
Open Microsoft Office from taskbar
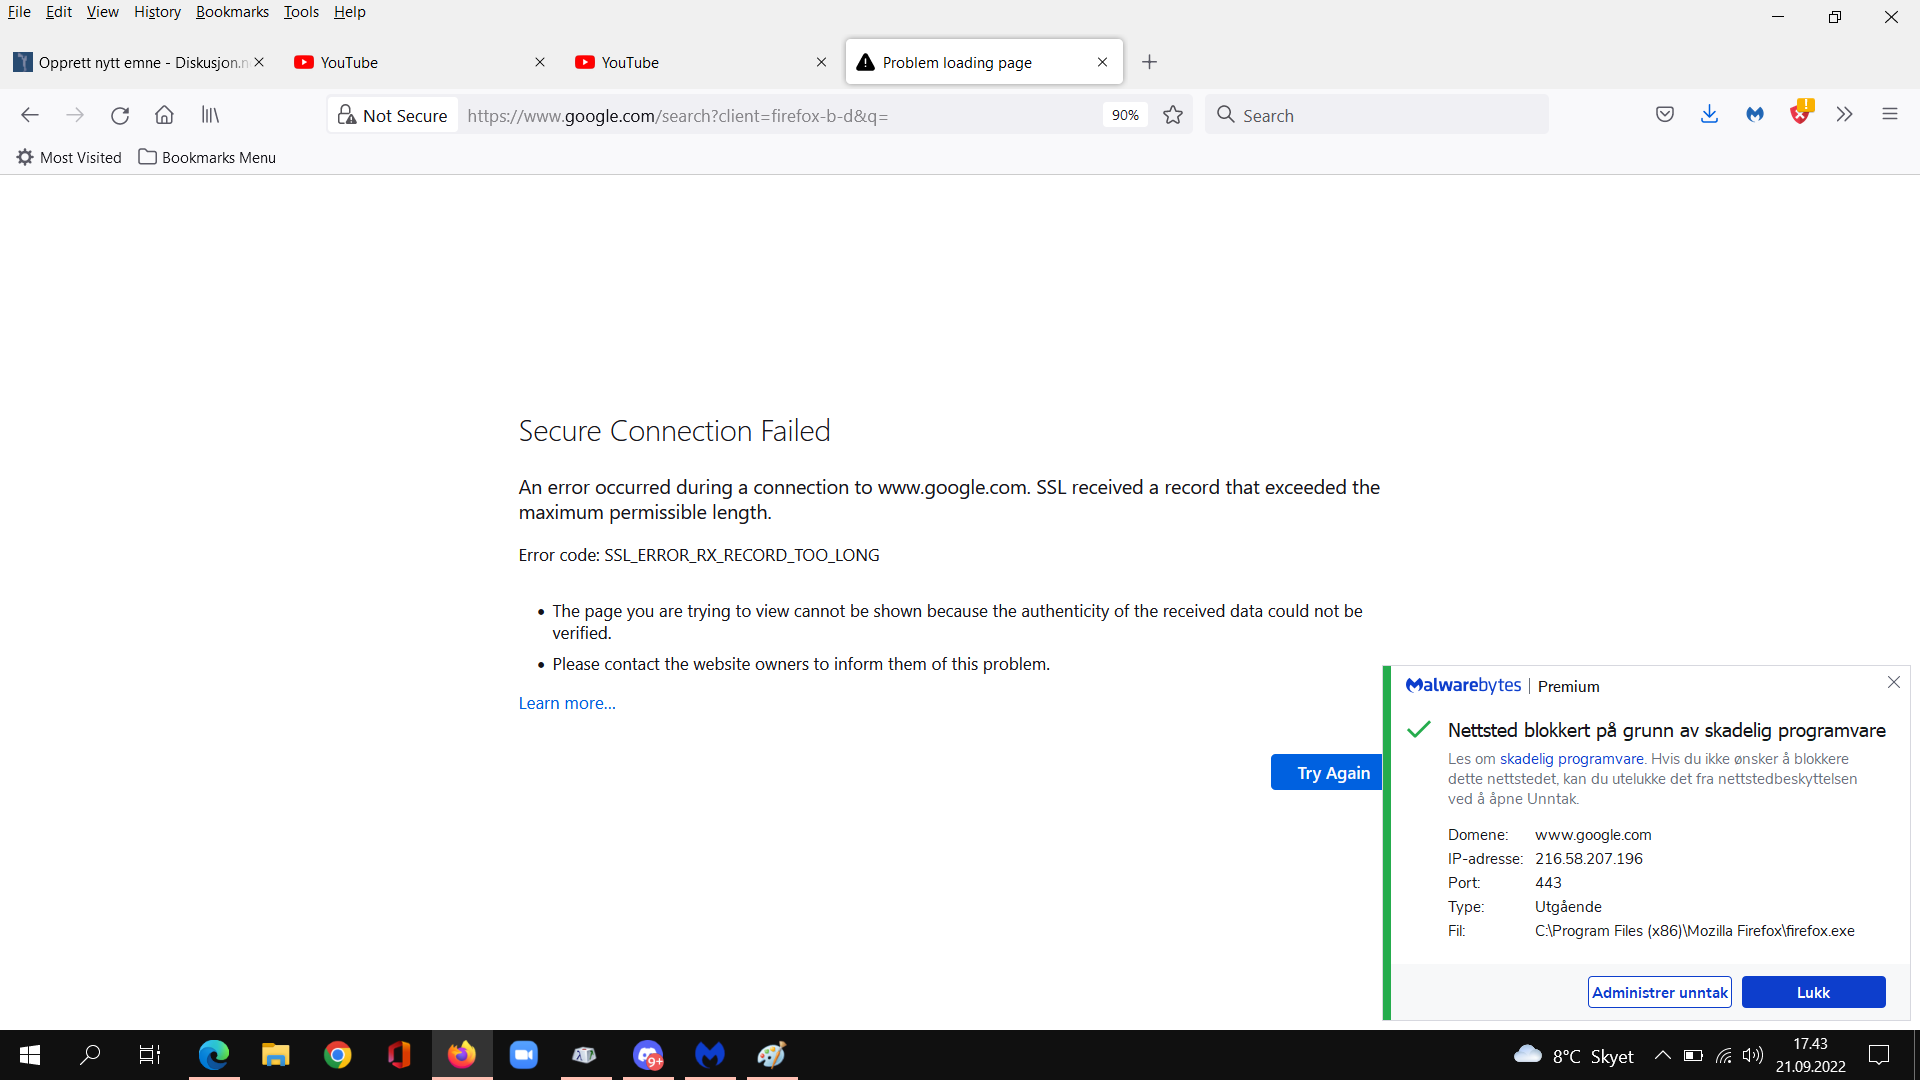399,1055
